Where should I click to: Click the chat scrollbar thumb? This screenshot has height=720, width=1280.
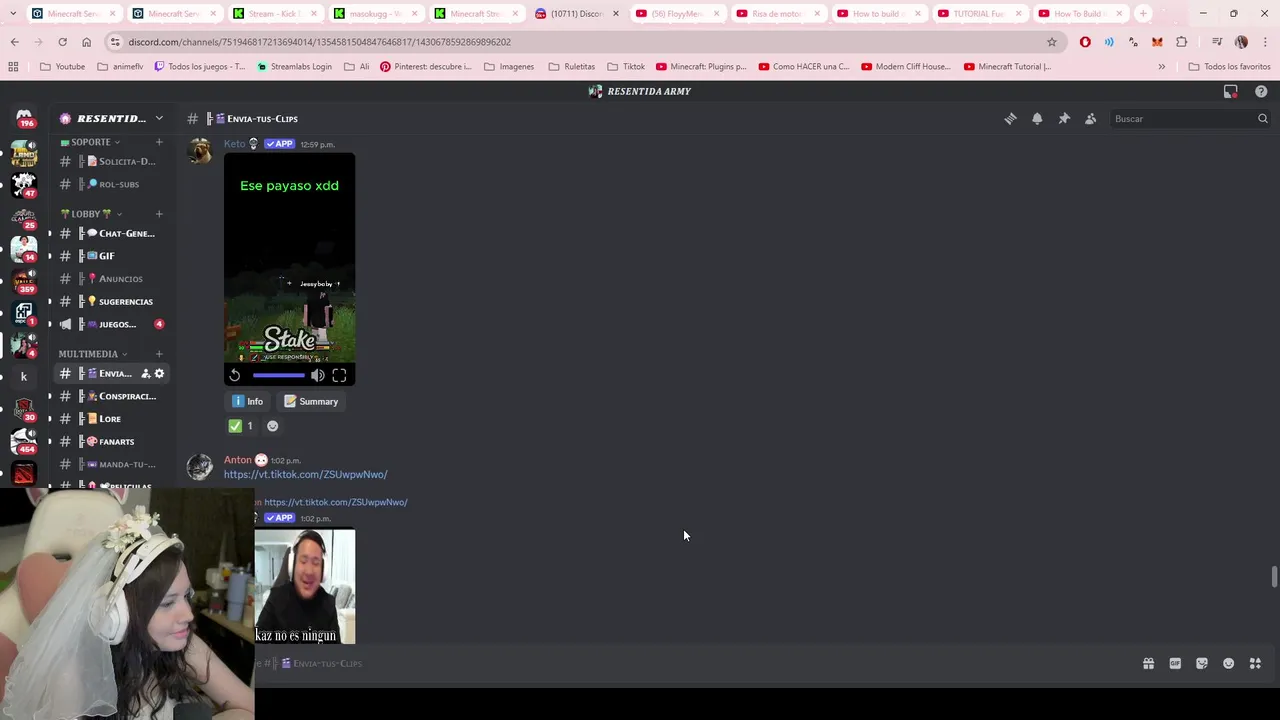(x=1274, y=577)
